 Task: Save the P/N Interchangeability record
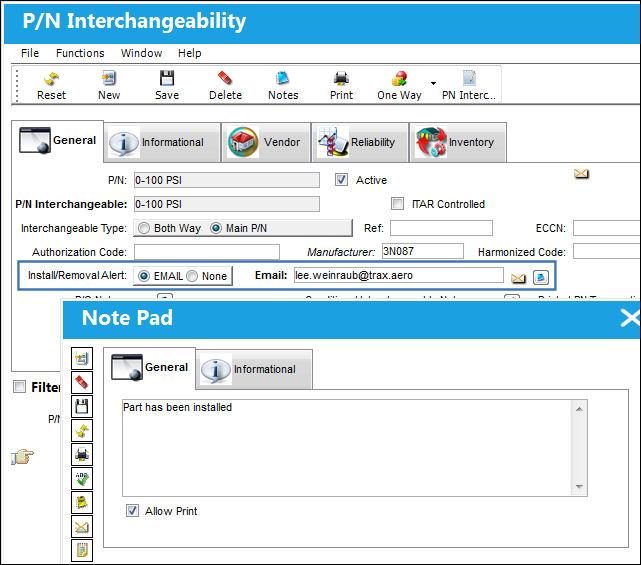click(x=167, y=85)
